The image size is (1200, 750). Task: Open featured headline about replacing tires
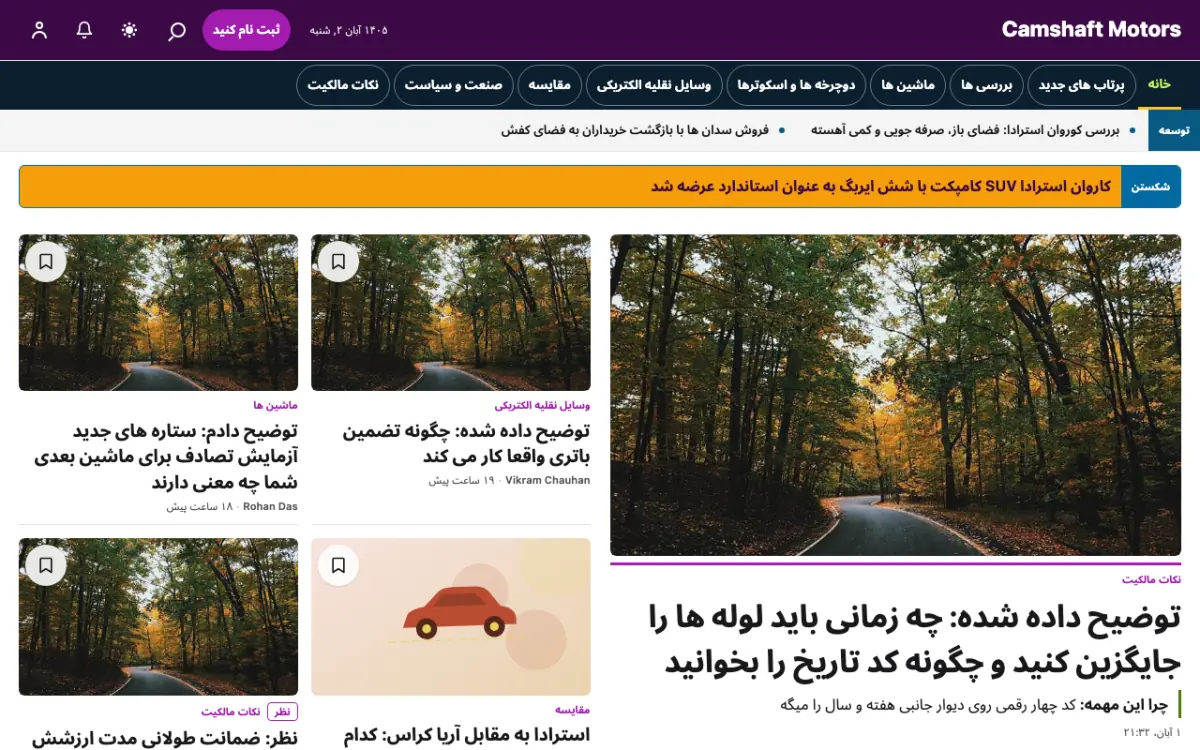pos(915,640)
